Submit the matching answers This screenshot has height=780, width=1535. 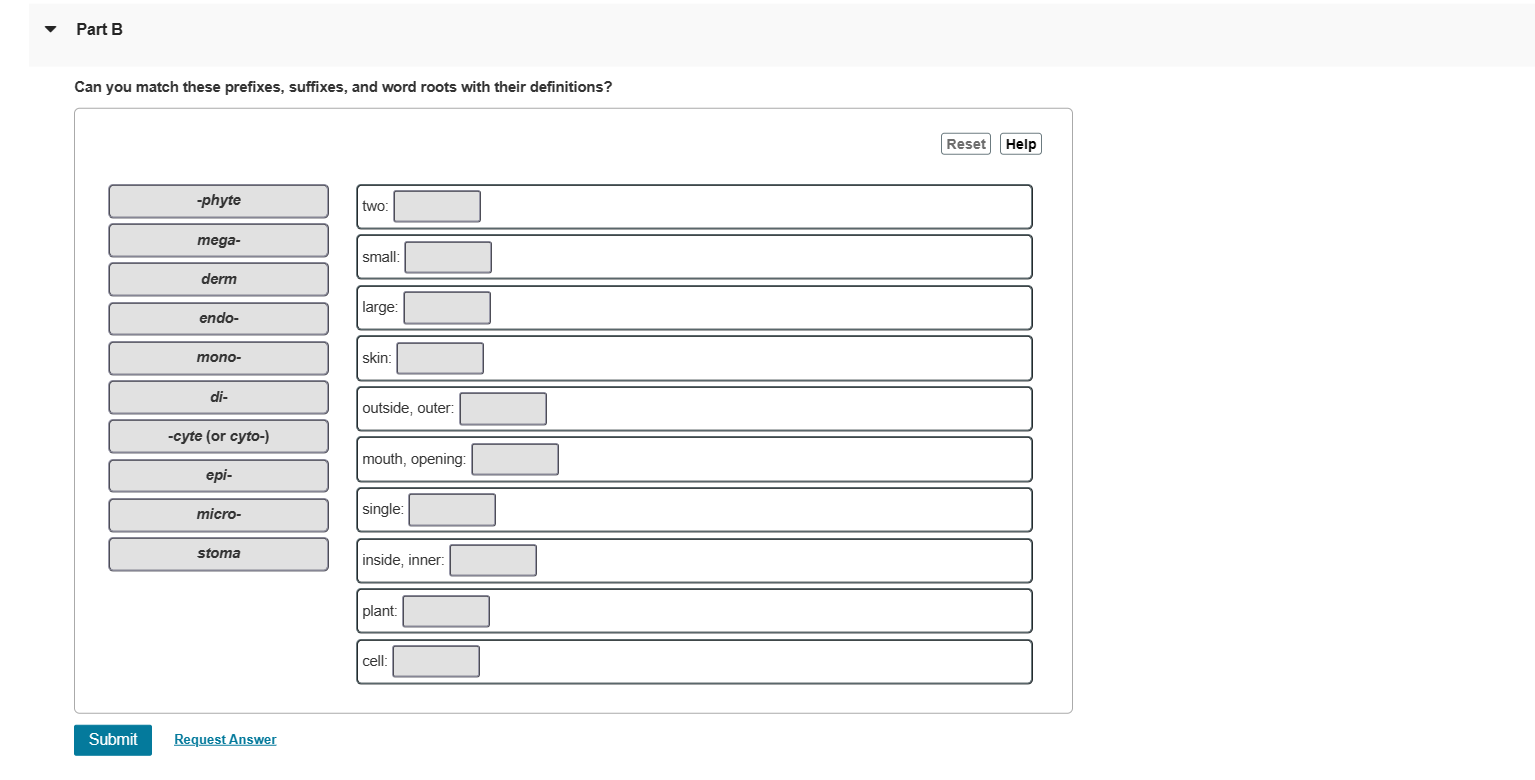pyautogui.click(x=113, y=740)
